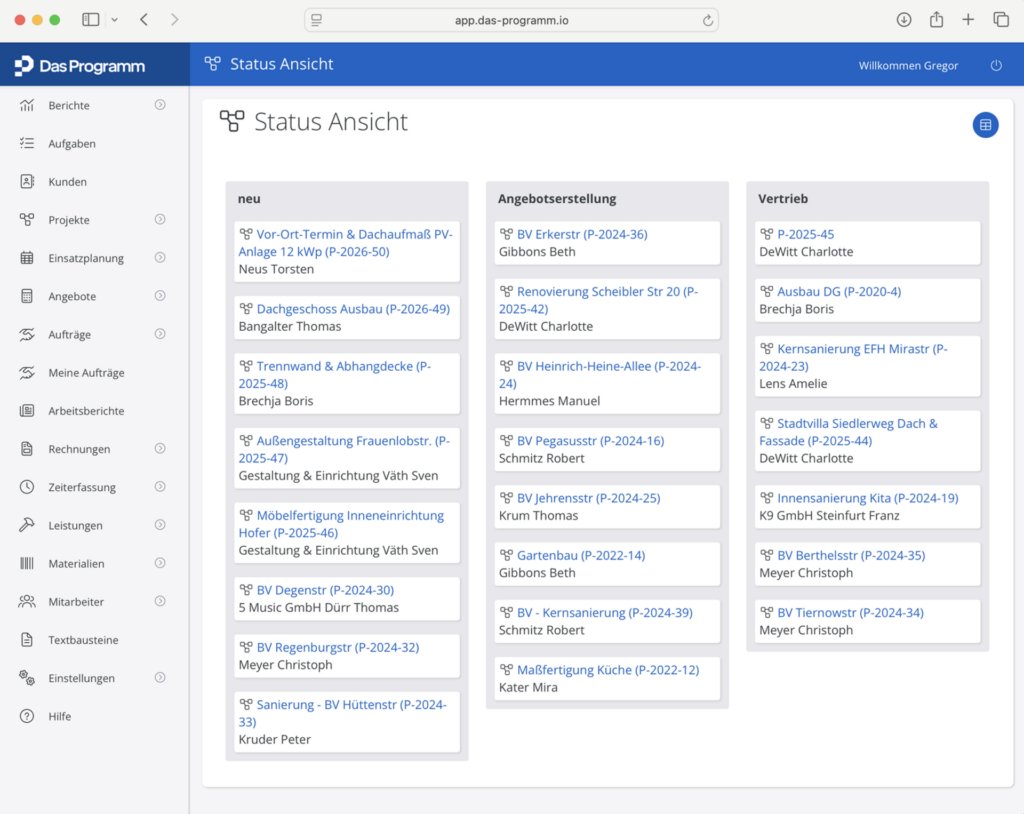Click the Einsatzplanung calendar icon
Image resolution: width=1024 pixels, height=814 pixels.
click(x=27, y=258)
